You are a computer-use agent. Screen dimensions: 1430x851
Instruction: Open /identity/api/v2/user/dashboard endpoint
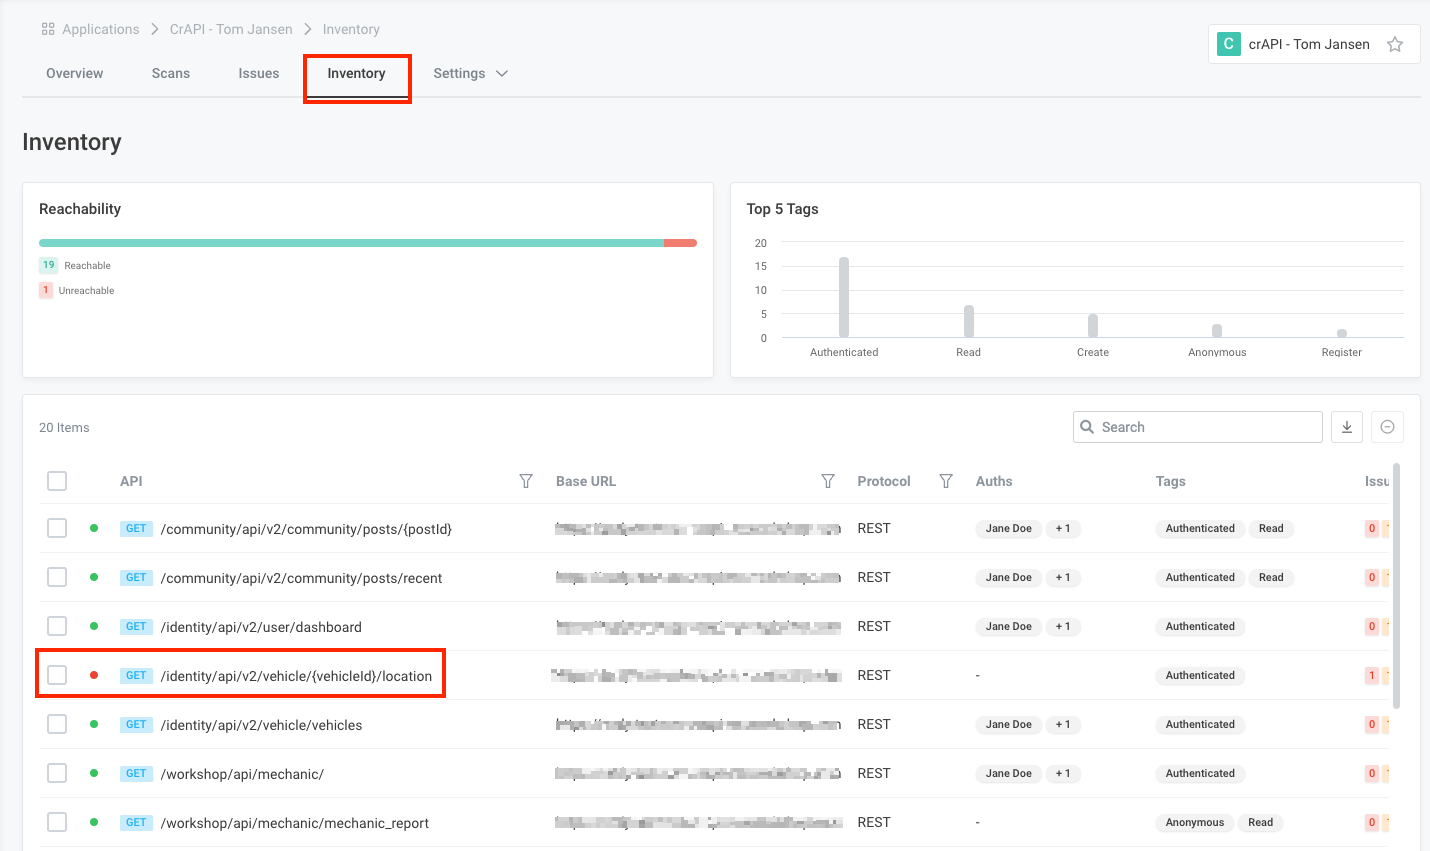click(261, 627)
